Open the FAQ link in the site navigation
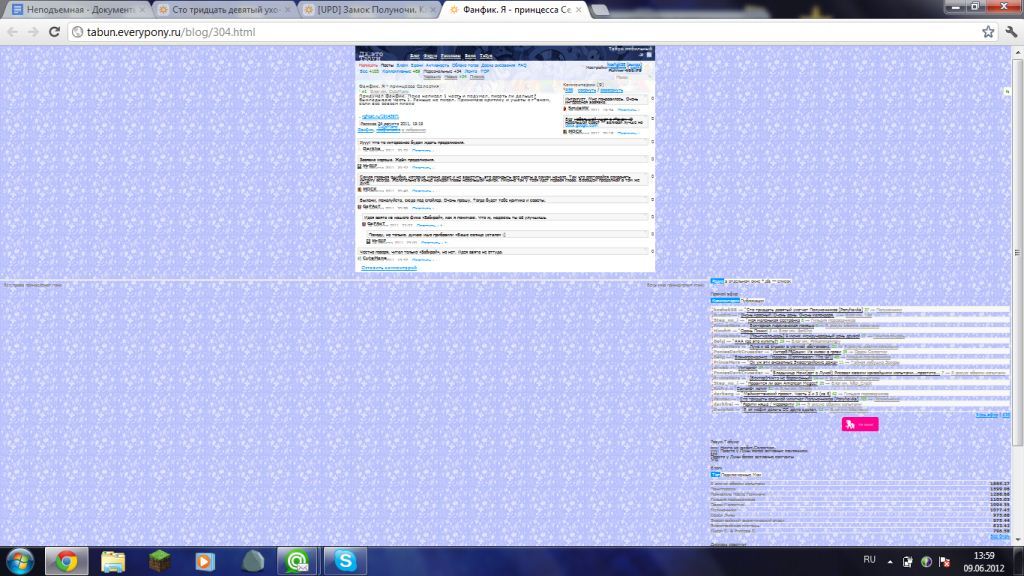Image resolution: width=1024 pixels, height=576 pixels. (x=522, y=65)
